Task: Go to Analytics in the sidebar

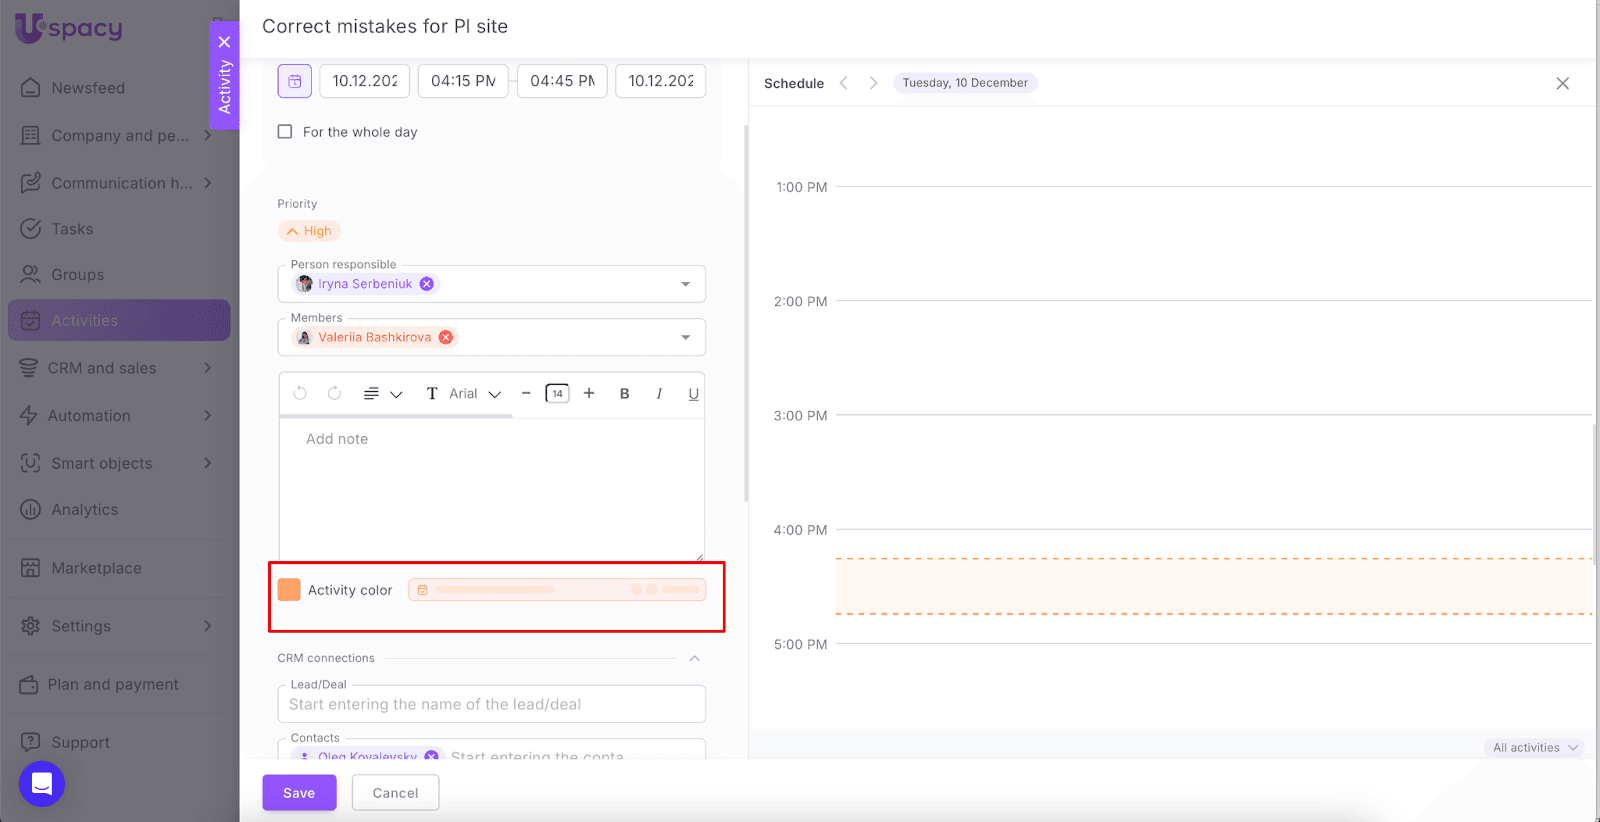Action: pyautogui.click(x=85, y=510)
